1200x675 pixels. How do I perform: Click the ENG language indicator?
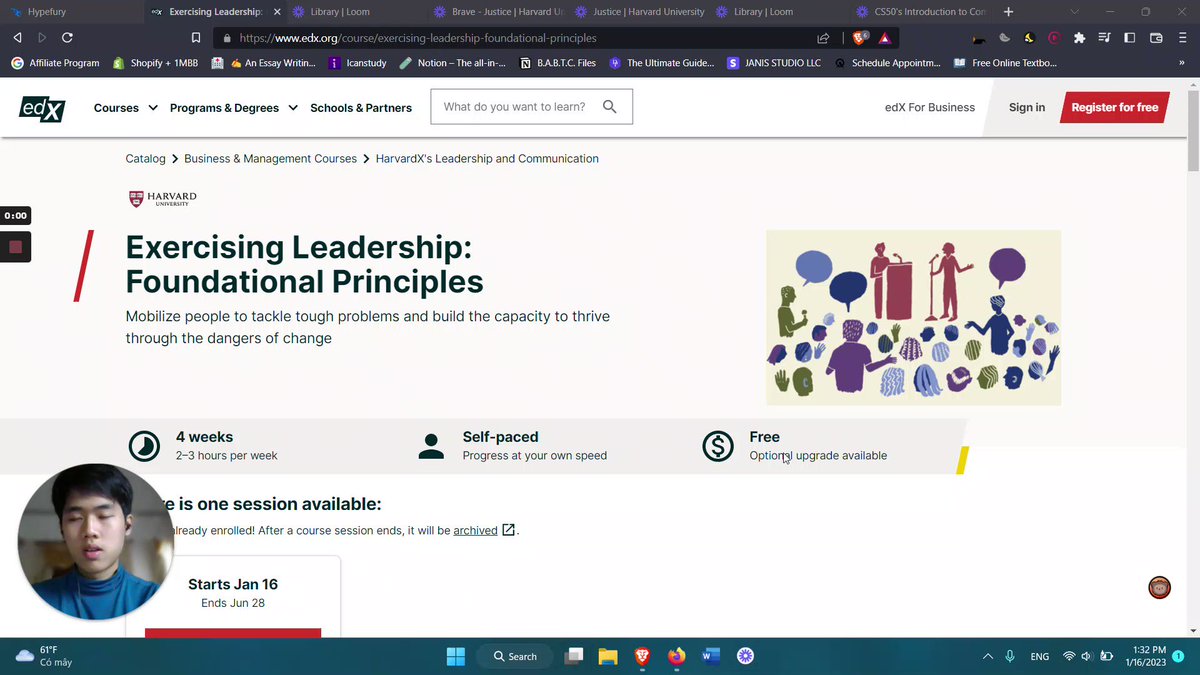tap(1040, 656)
